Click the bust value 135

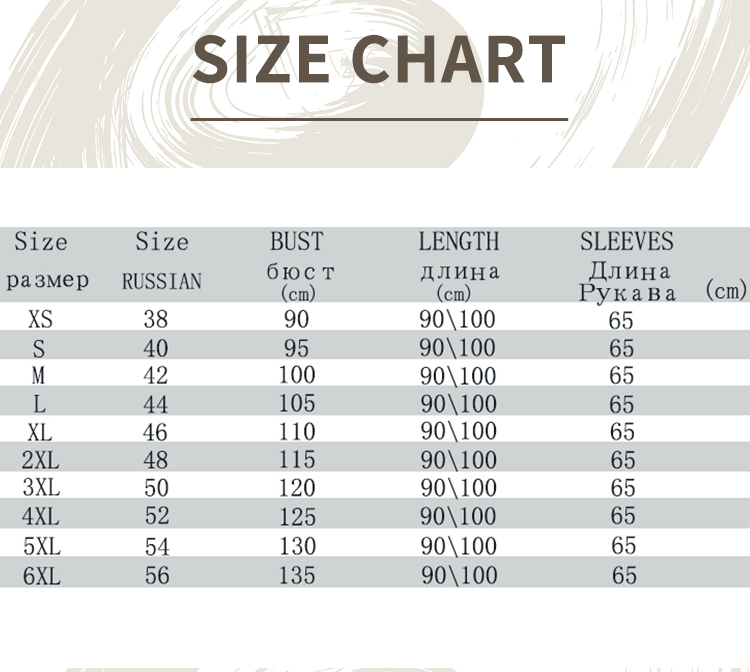296,575
